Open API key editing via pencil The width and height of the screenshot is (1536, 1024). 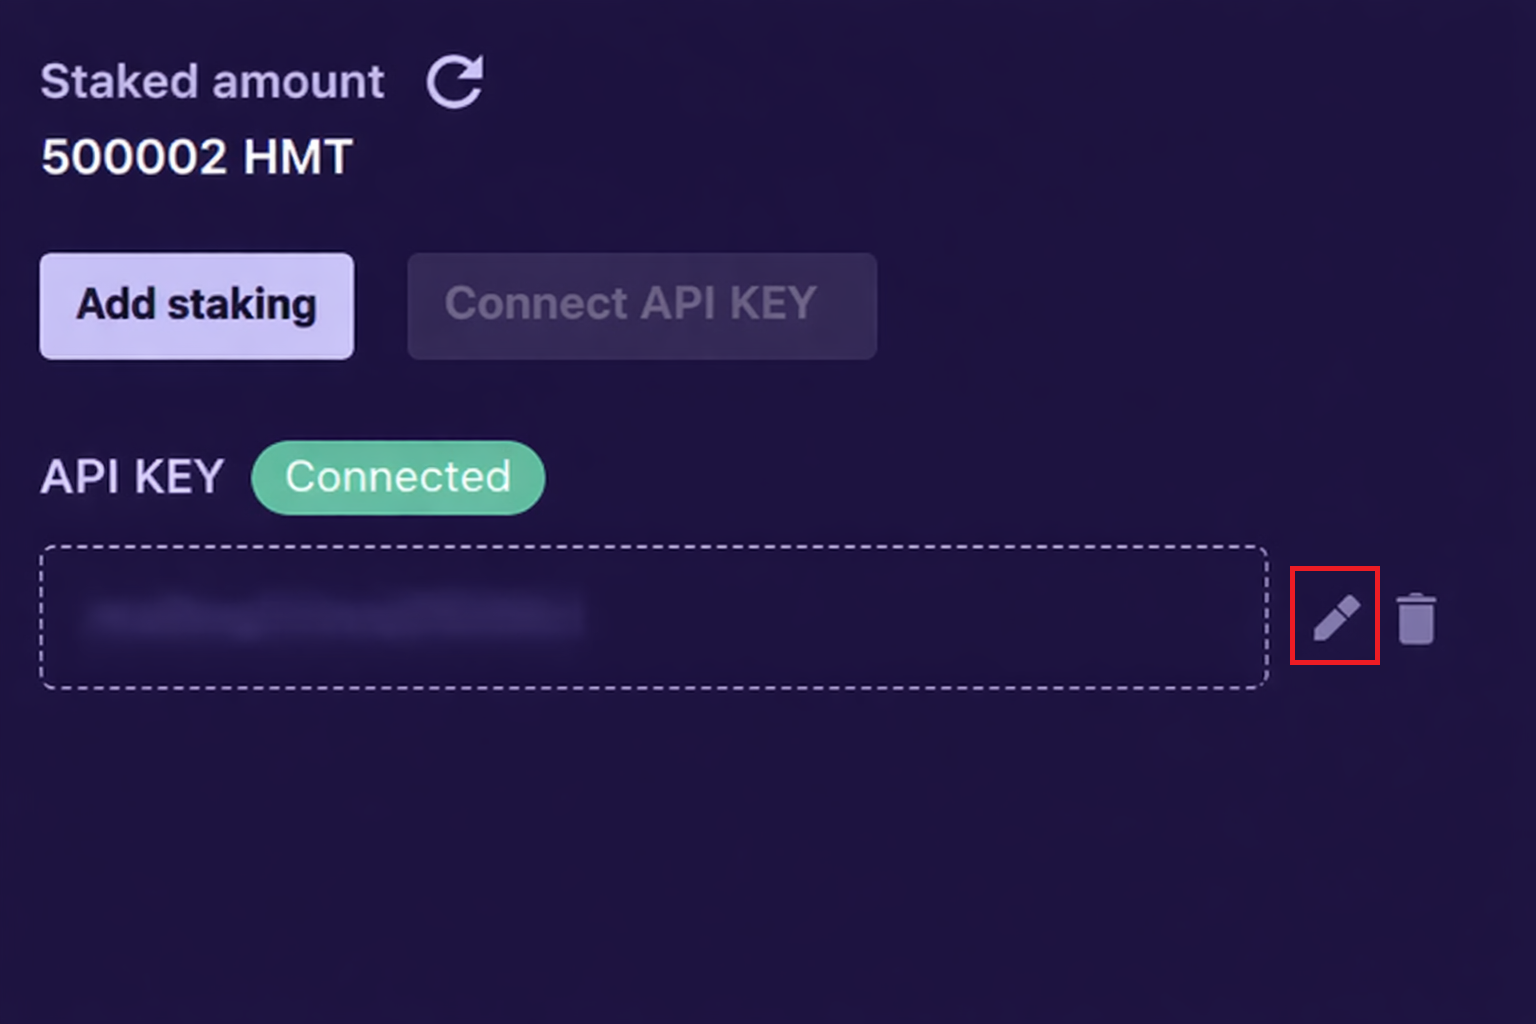[x=1336, y=617]
